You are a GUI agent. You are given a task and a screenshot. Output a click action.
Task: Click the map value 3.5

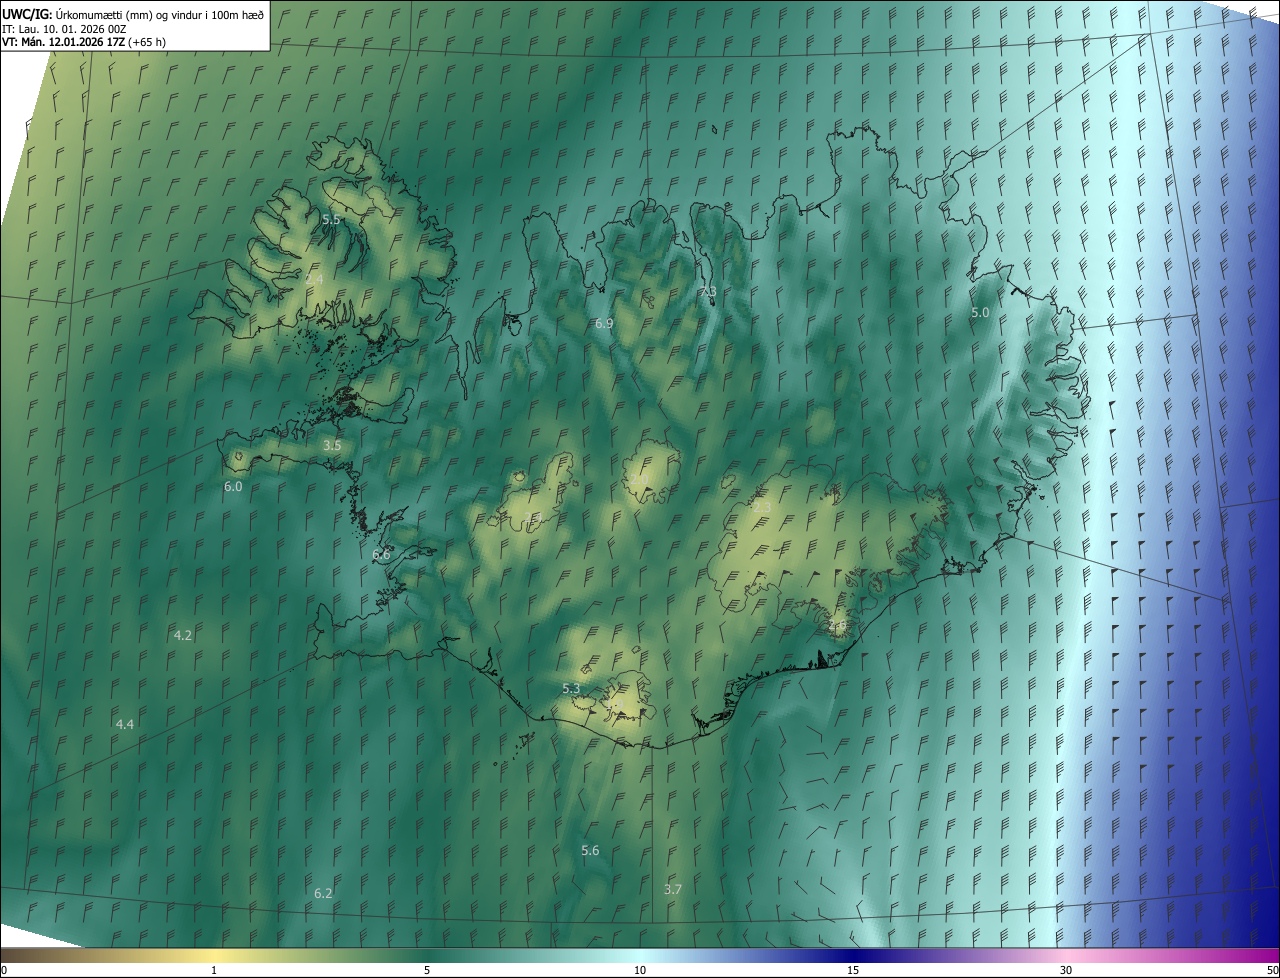(x=333, y=445)
